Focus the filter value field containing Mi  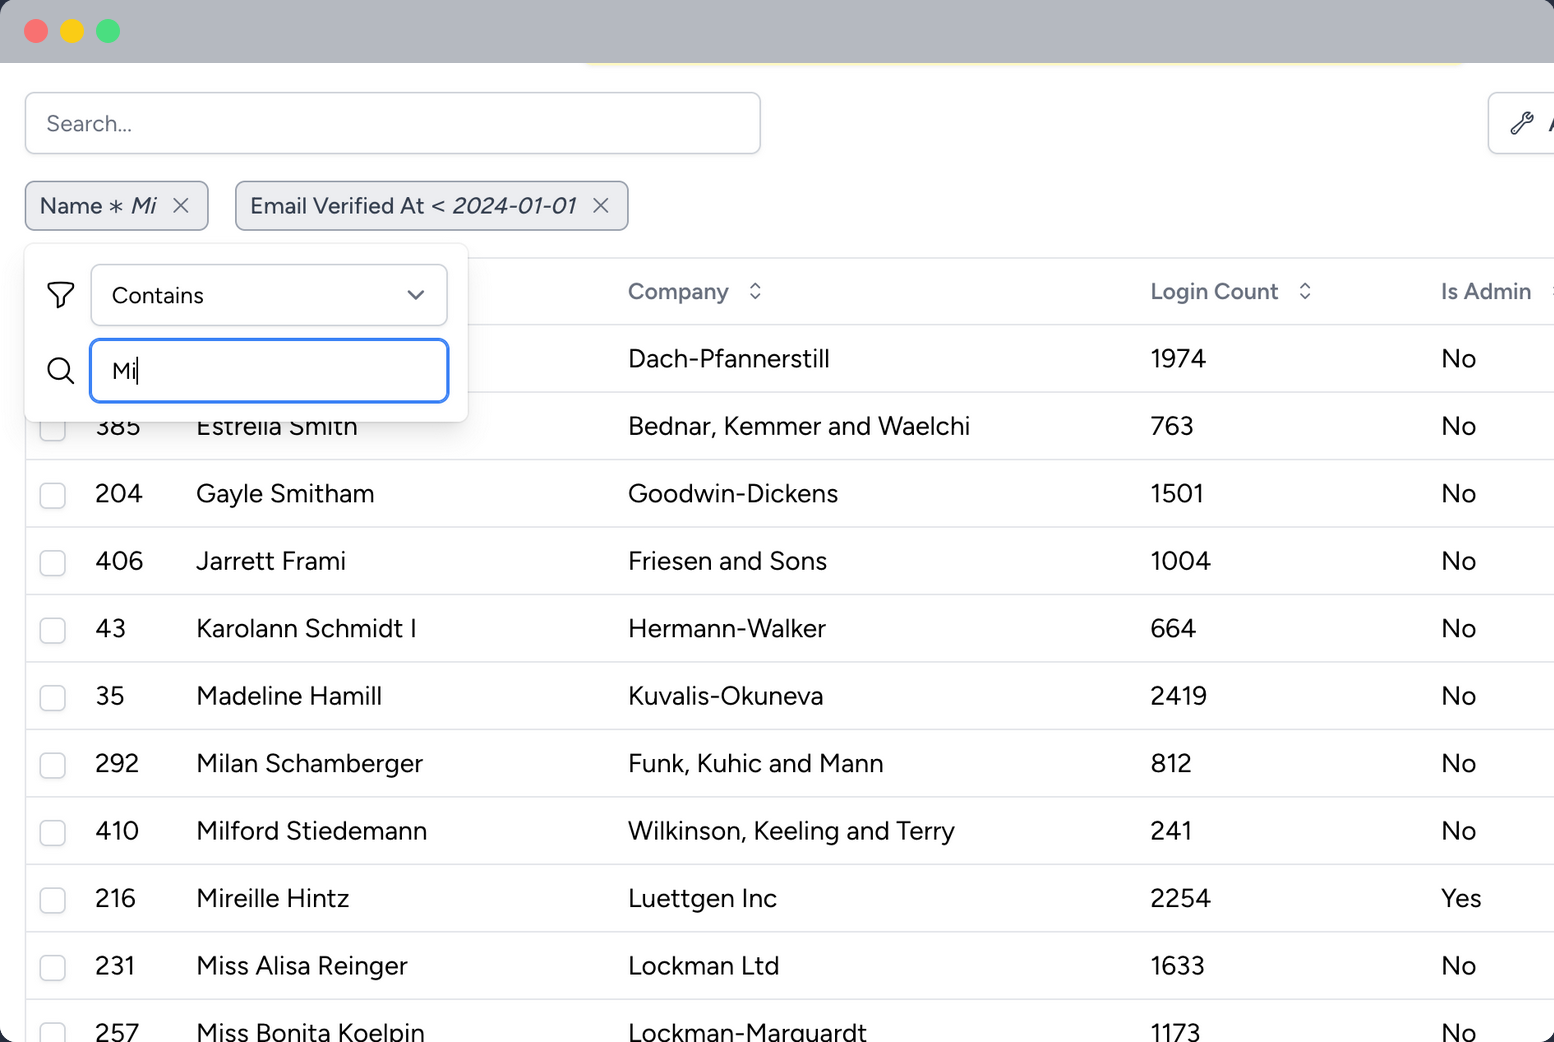click(269, 371)
